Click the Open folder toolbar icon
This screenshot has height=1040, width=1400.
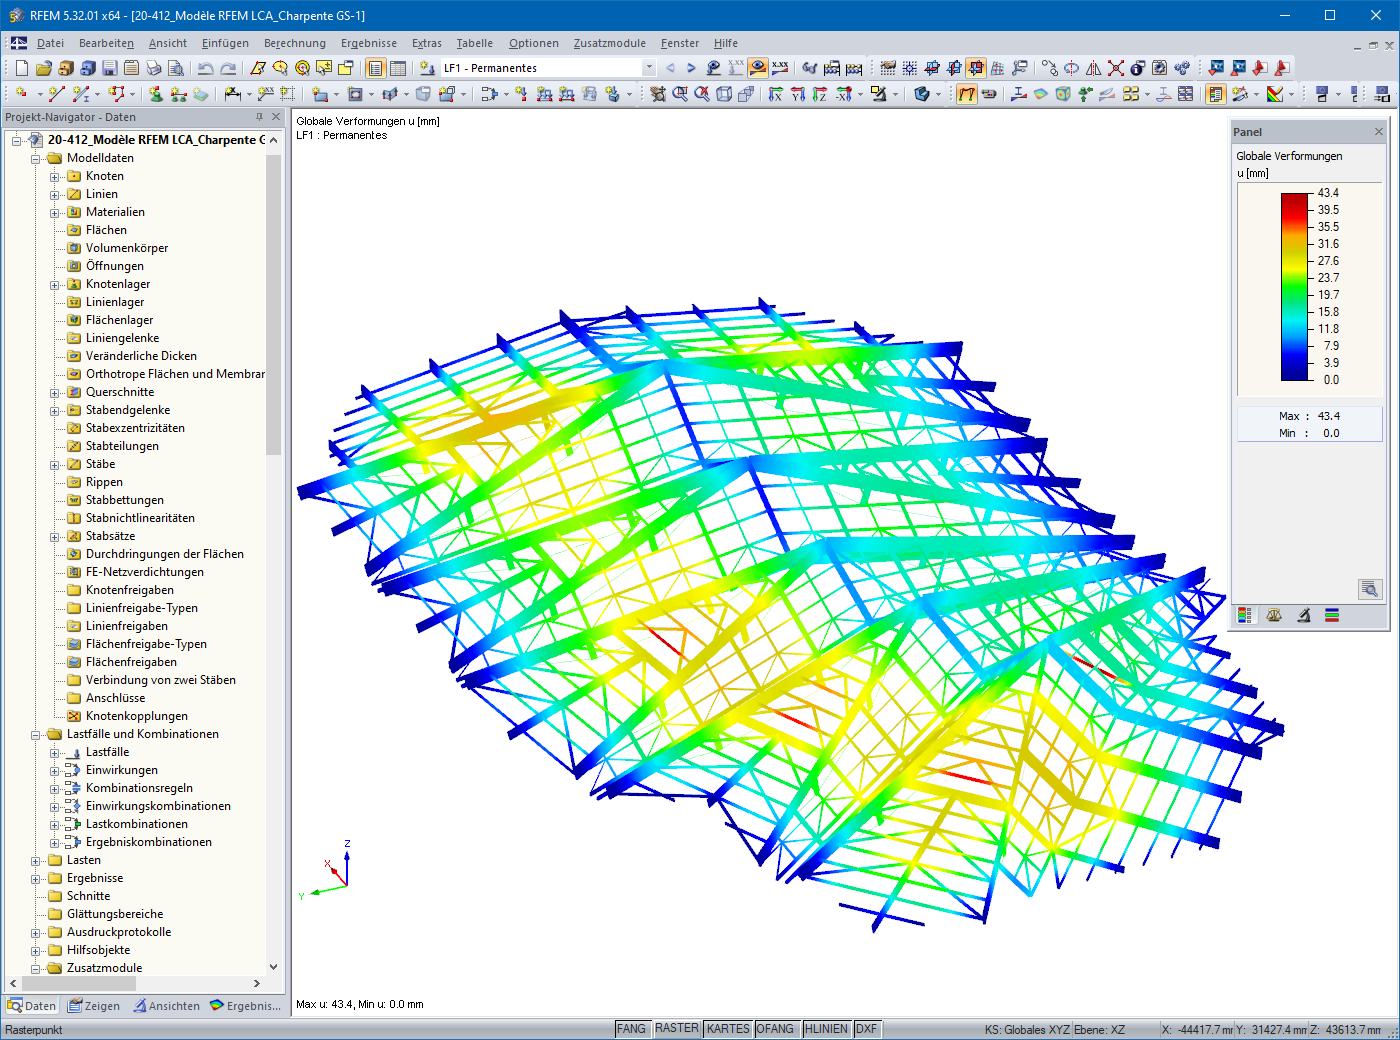(x=43, y=68)
